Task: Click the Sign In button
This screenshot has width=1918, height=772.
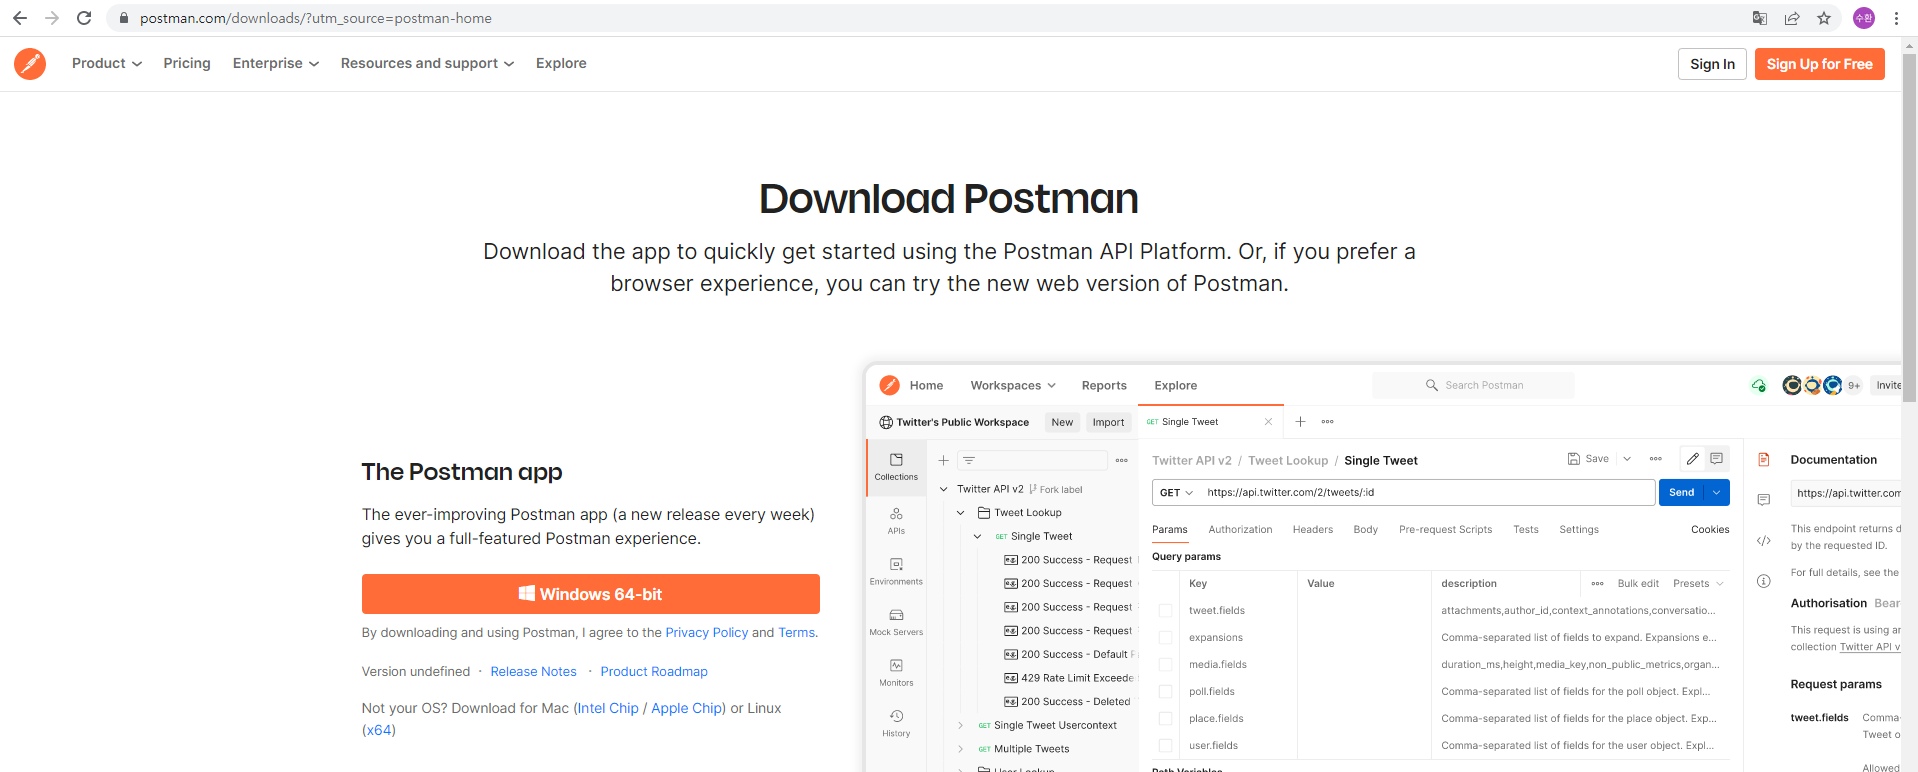Action: [x=1712, y=64]
